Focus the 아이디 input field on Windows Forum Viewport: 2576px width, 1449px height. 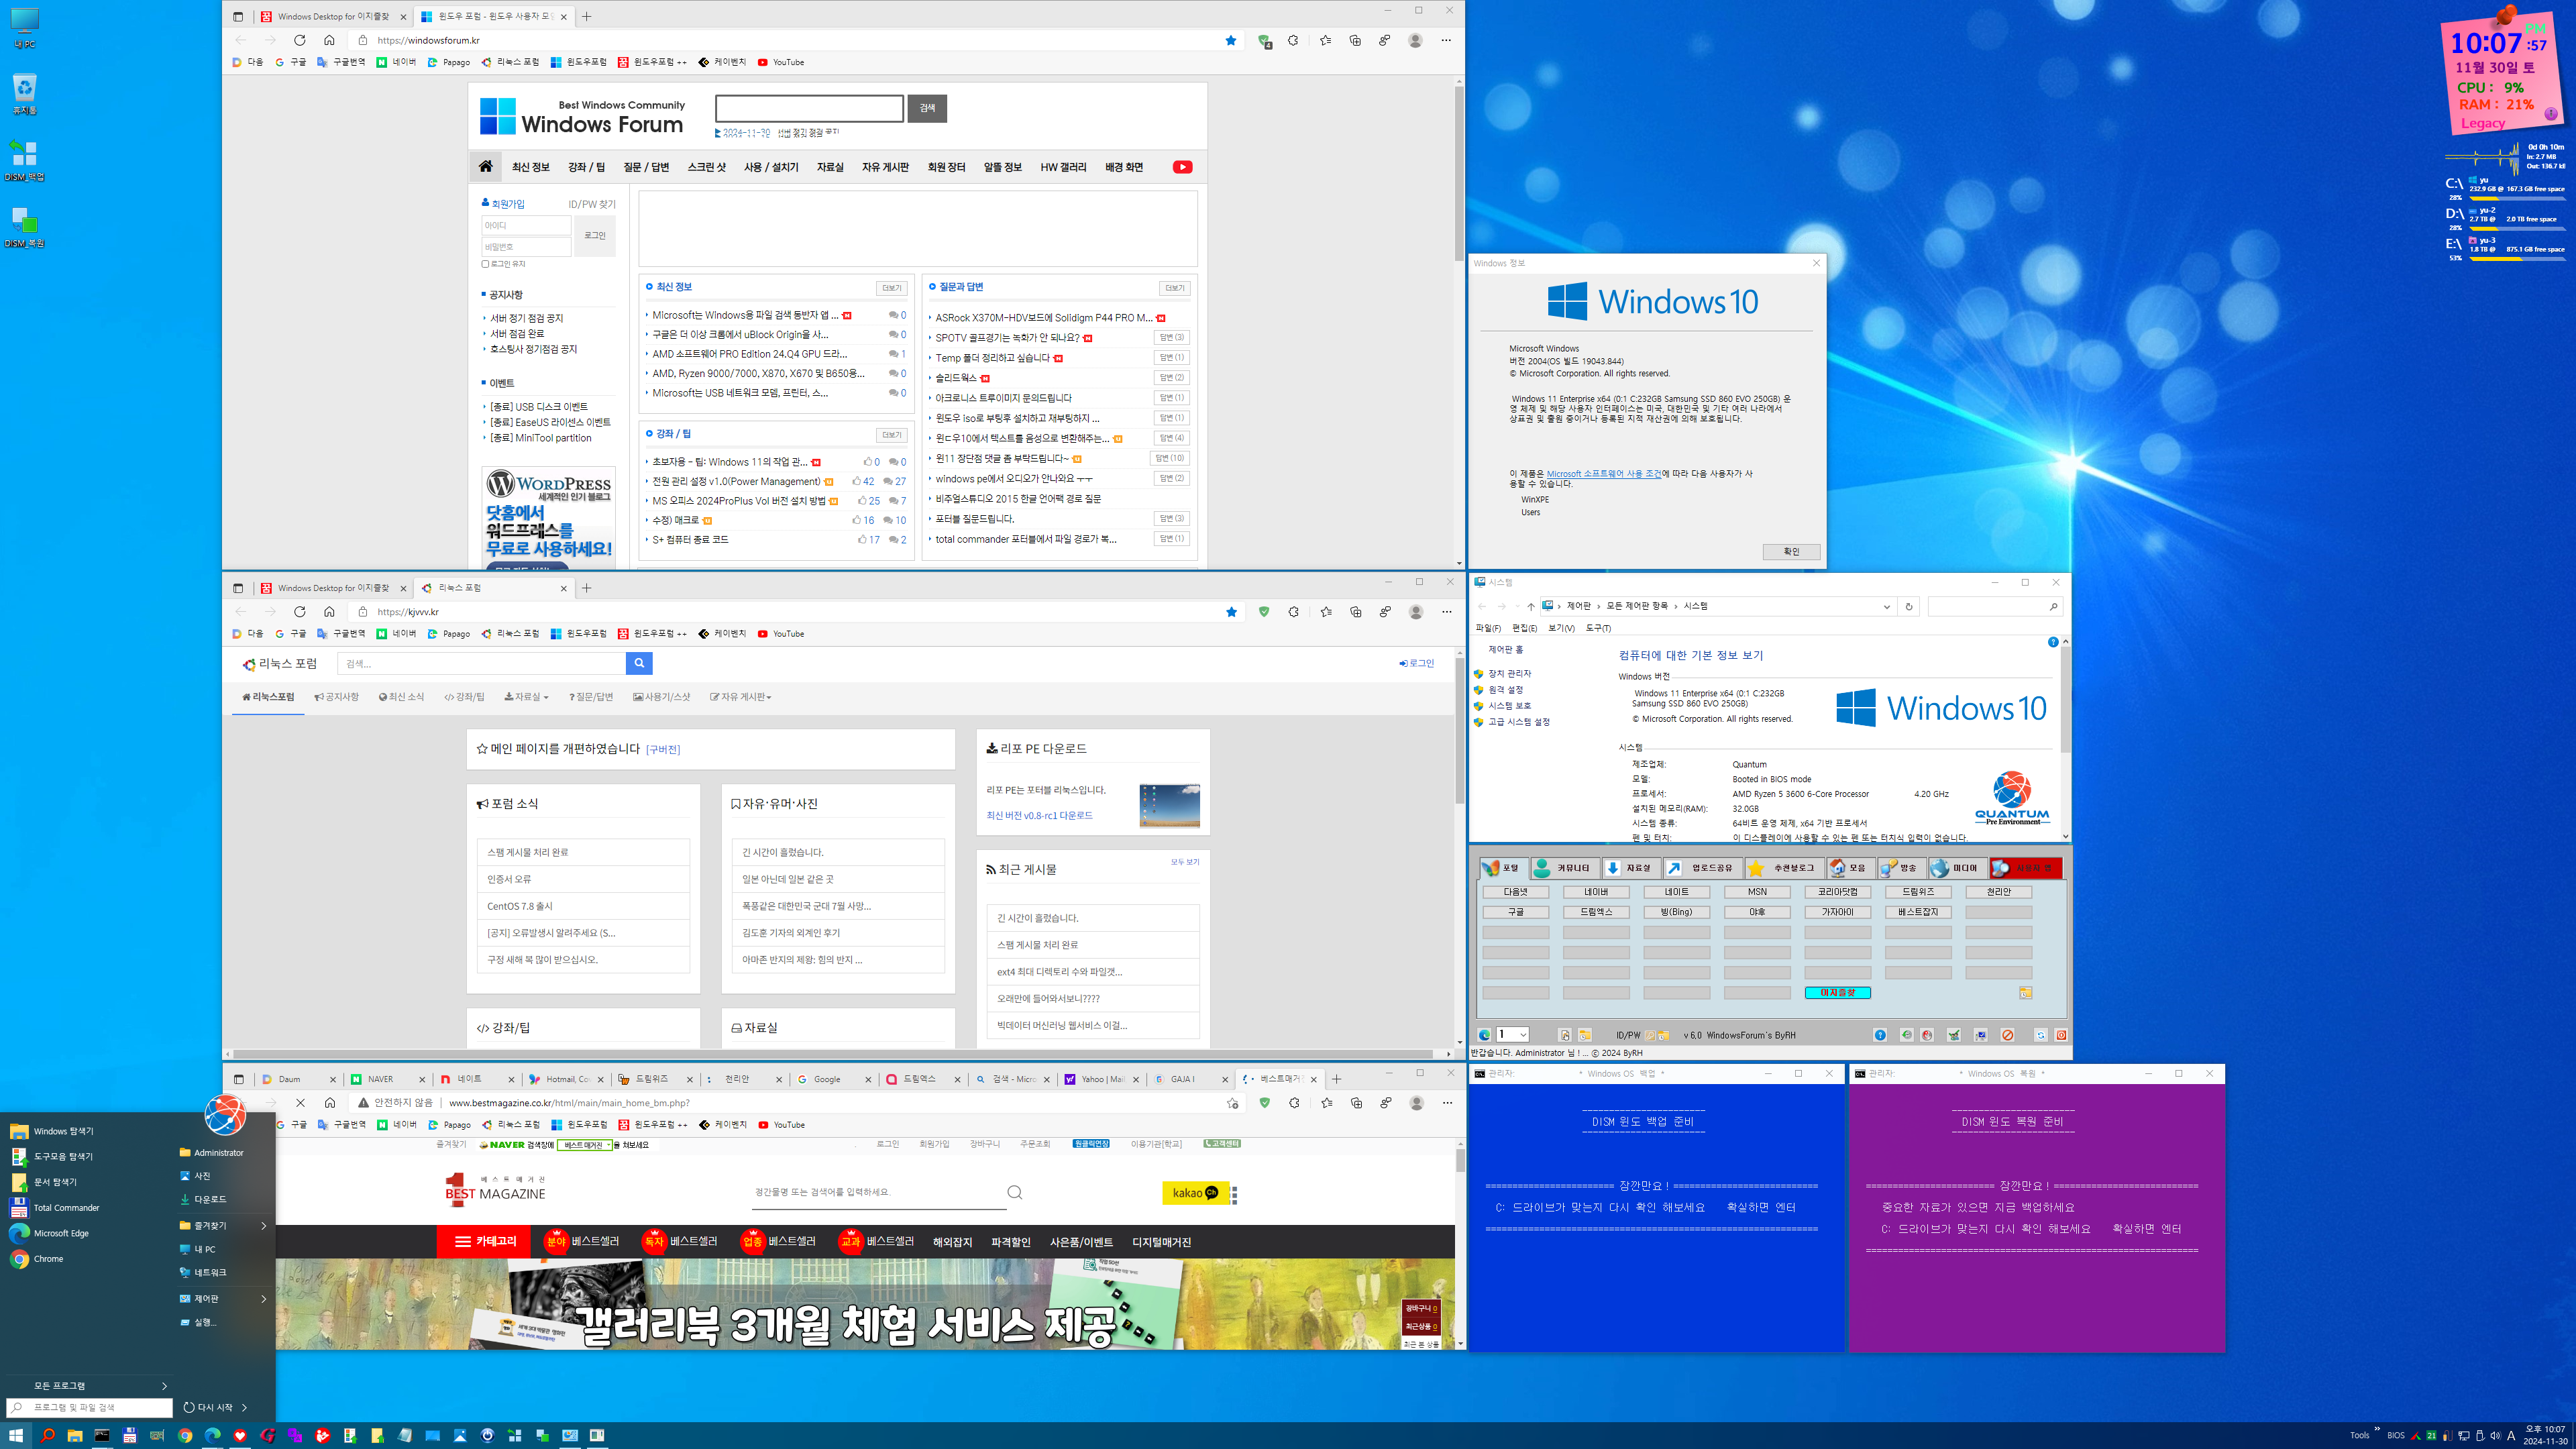[526, 226]
